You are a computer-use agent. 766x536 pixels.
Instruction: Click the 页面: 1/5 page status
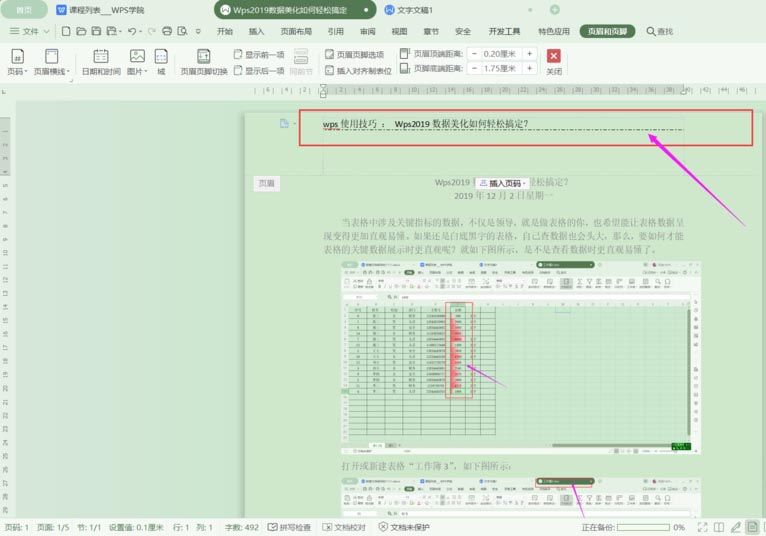click(53, 527)
